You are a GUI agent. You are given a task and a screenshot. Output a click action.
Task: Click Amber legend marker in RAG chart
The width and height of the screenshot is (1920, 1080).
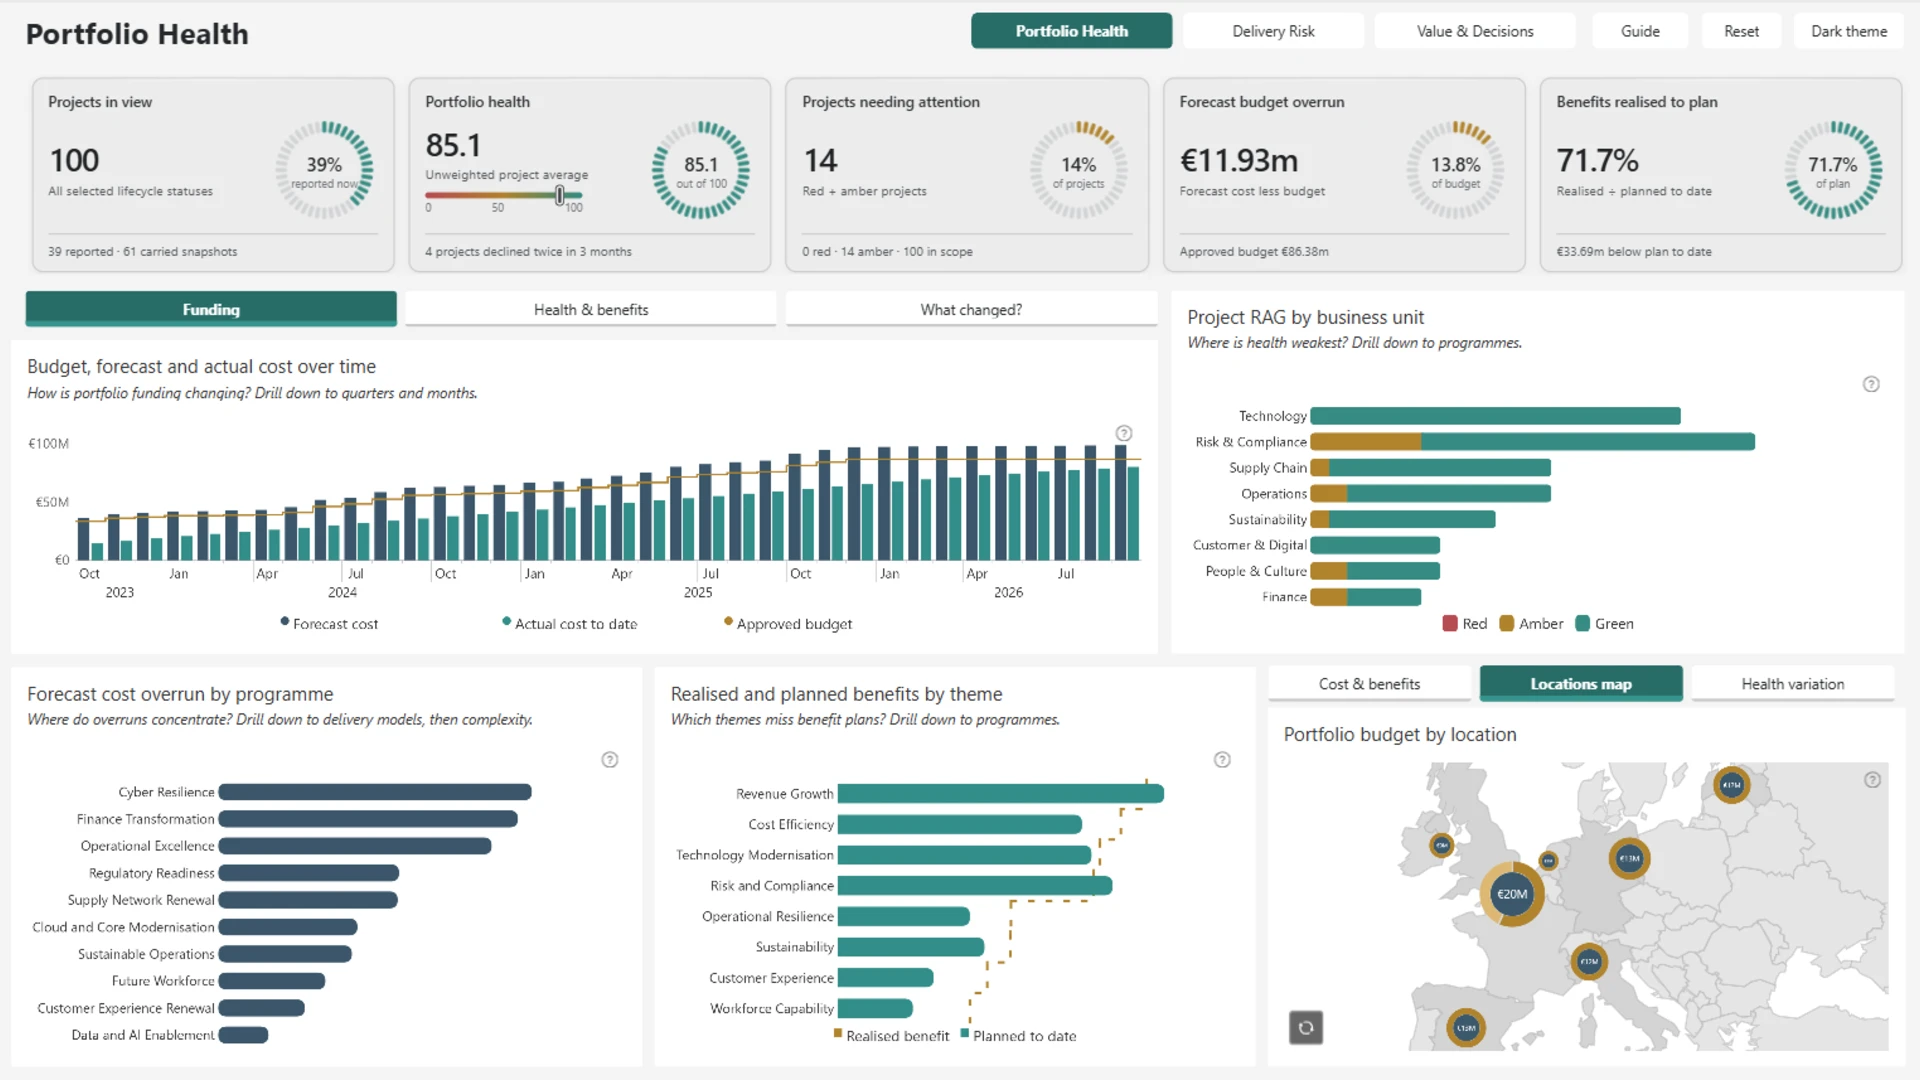(1507, 624)
